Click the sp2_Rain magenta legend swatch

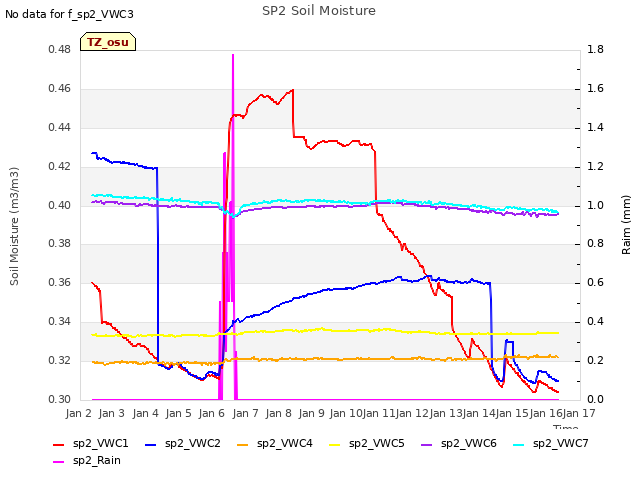coord(59,462)
